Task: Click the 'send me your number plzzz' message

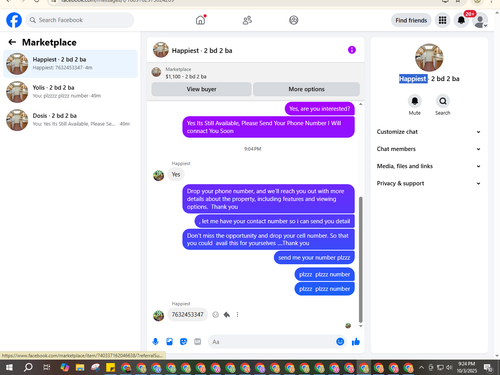Action: coord(314,257)
